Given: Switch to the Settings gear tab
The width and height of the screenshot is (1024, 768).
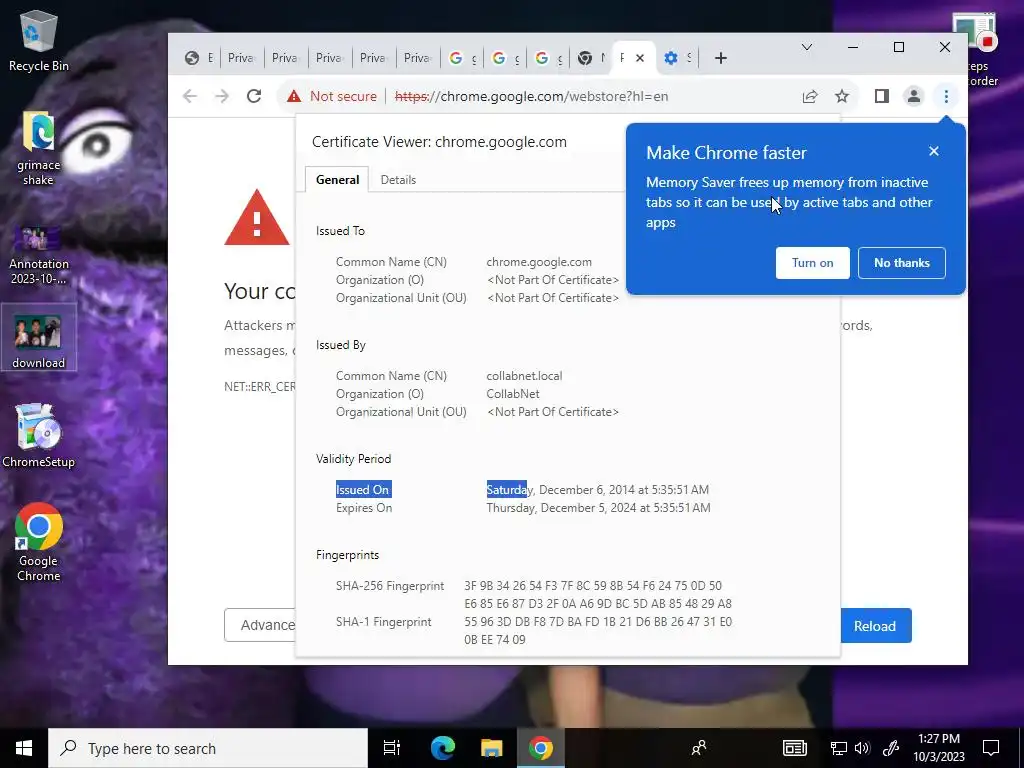Looking at the screenshot, I should coord(677,58).
